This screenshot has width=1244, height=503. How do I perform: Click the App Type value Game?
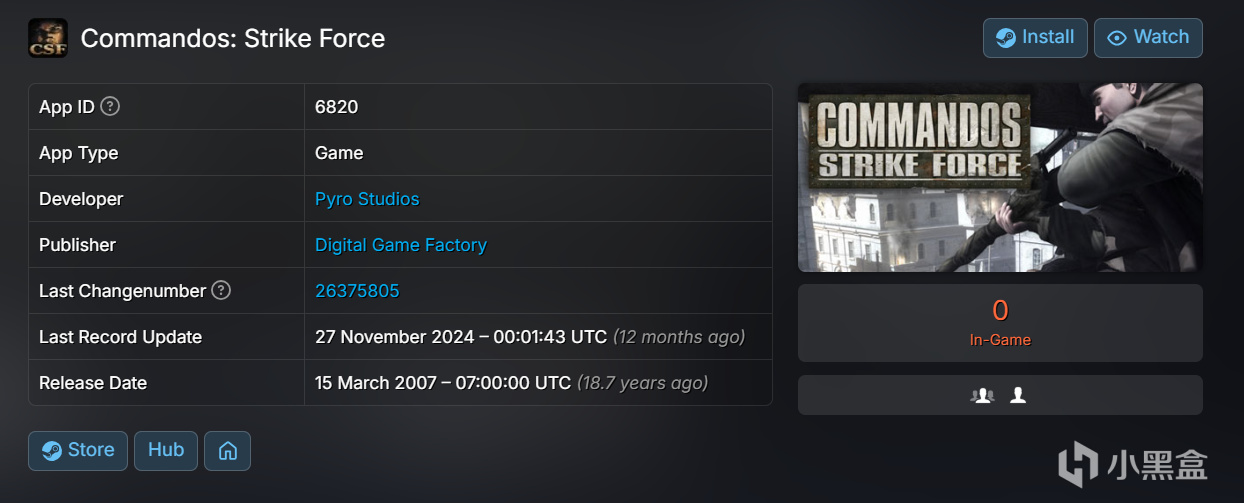tap(339, 153)
